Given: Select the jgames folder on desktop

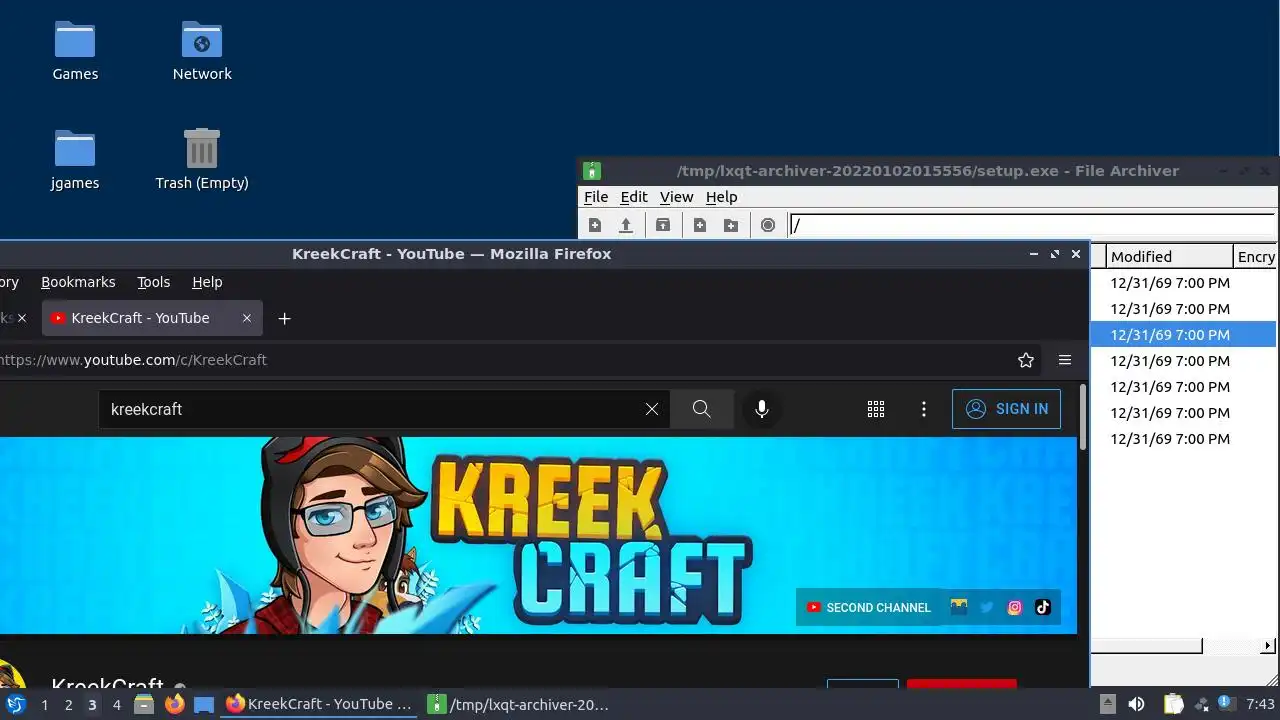Looking at the screenshot, I should 75,159.
